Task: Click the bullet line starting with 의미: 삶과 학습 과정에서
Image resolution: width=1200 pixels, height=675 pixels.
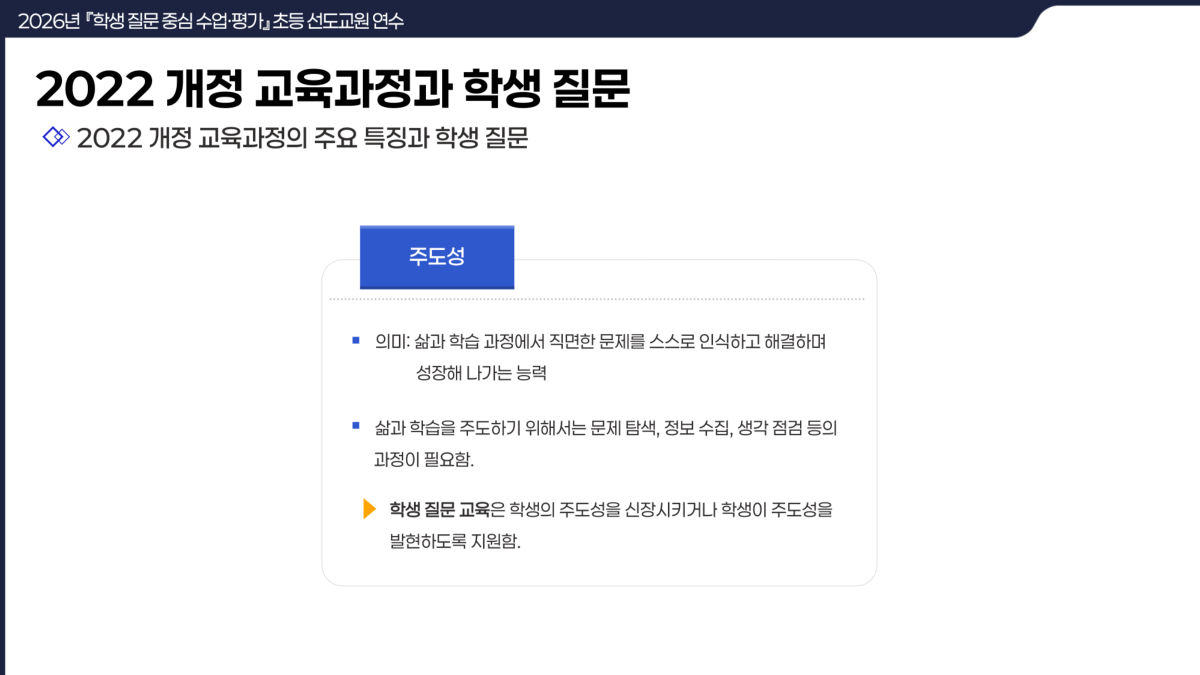Action: [x=601, y=341]
